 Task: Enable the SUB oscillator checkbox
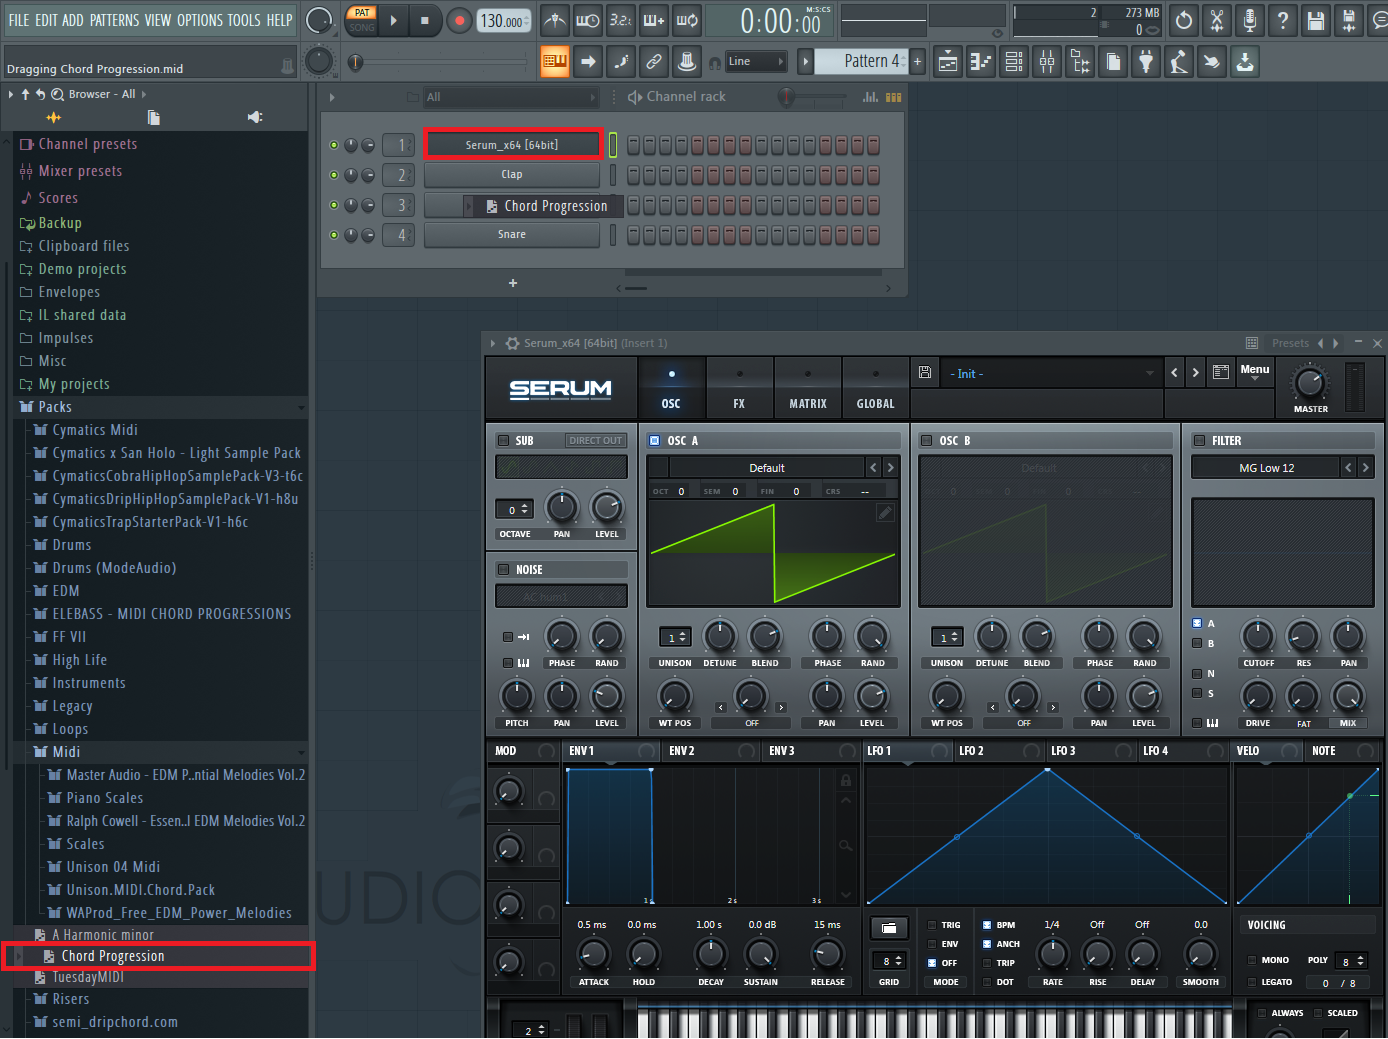(503, 440)
